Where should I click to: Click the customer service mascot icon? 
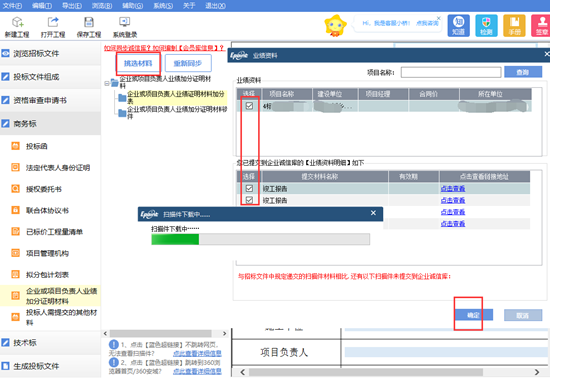[x=335, y=25]
